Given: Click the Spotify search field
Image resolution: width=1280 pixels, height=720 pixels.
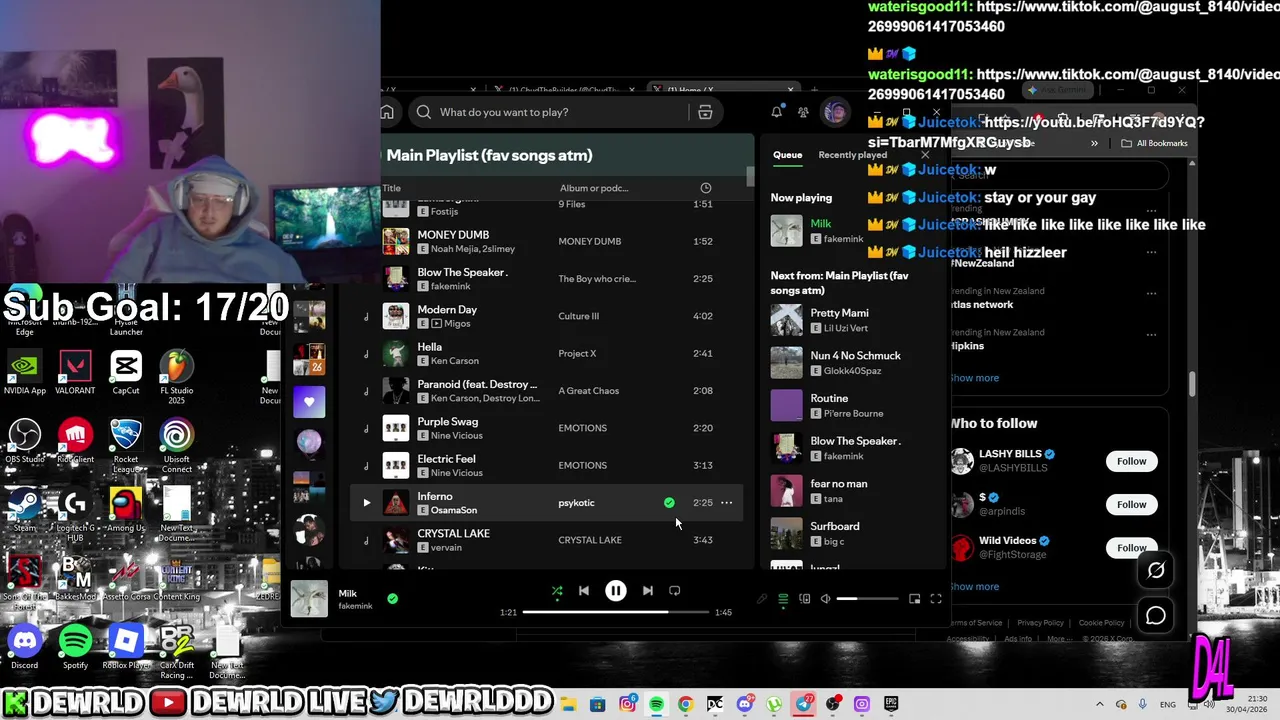Looking at the screenshot, I should click(x=553, y=112).
